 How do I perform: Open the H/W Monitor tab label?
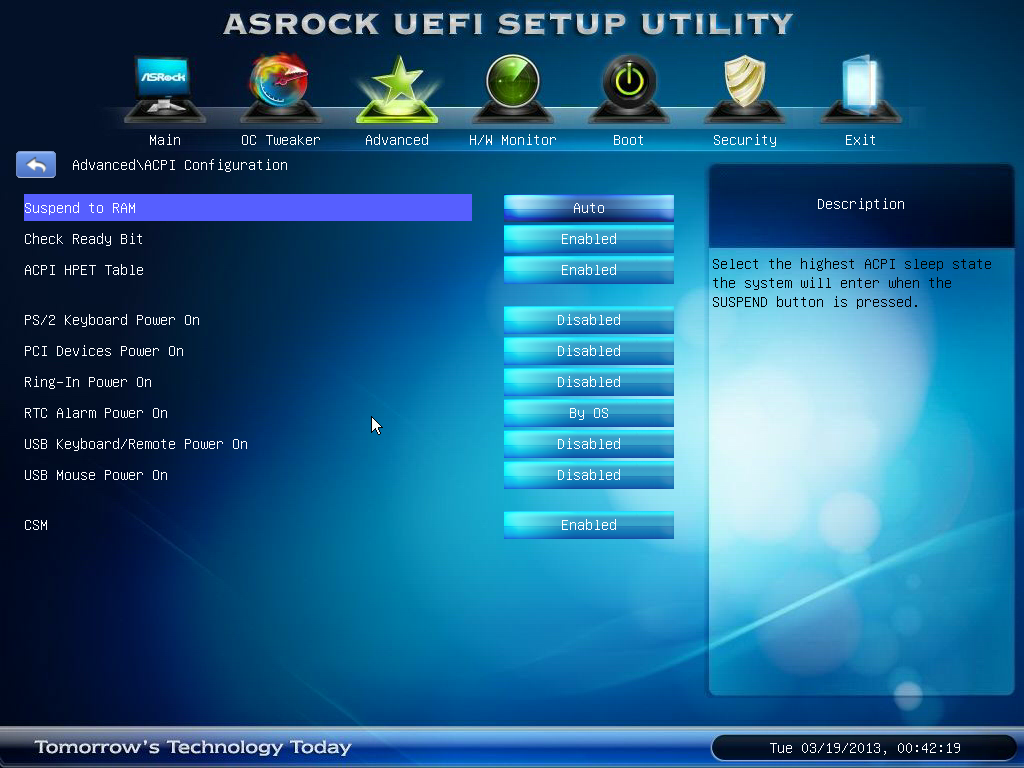[513, 140]
